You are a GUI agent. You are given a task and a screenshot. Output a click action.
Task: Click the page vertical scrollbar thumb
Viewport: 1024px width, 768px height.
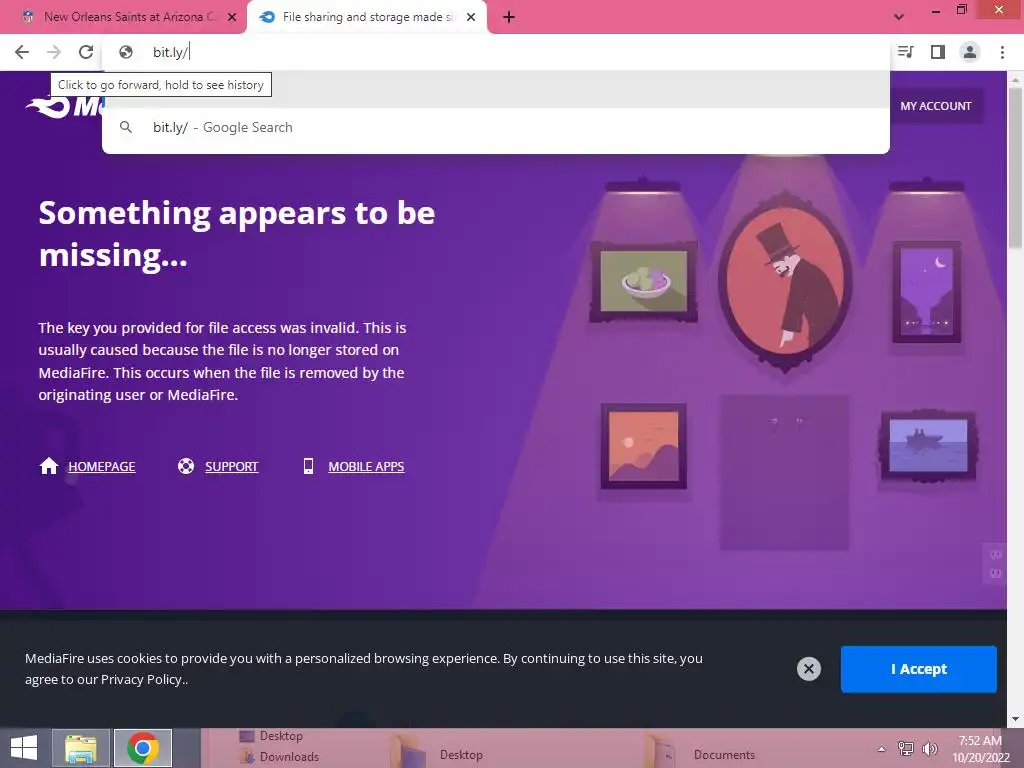coord(1015,167)
